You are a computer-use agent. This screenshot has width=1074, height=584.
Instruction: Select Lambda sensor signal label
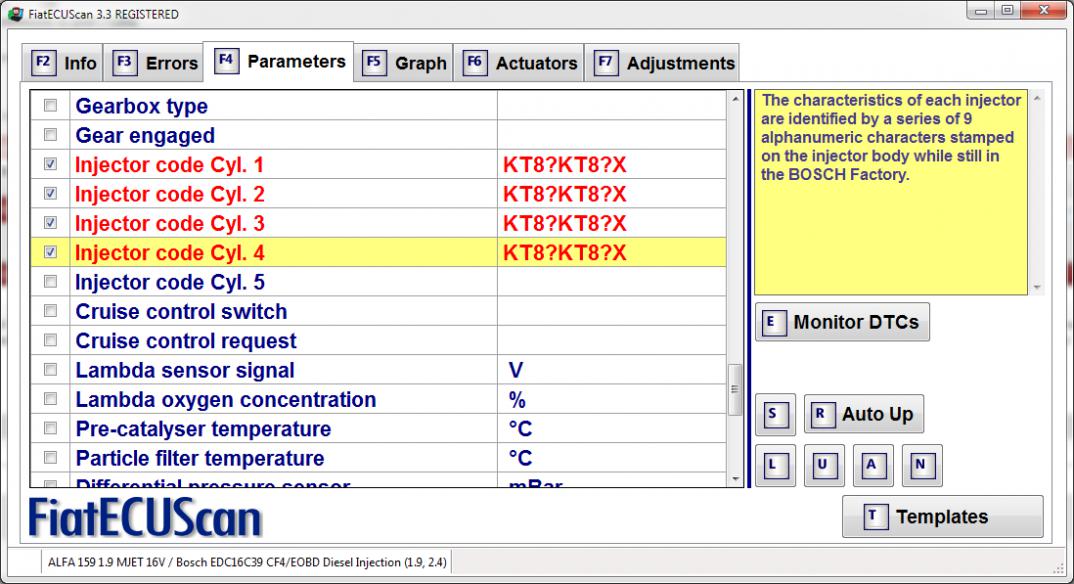[185, 370]
